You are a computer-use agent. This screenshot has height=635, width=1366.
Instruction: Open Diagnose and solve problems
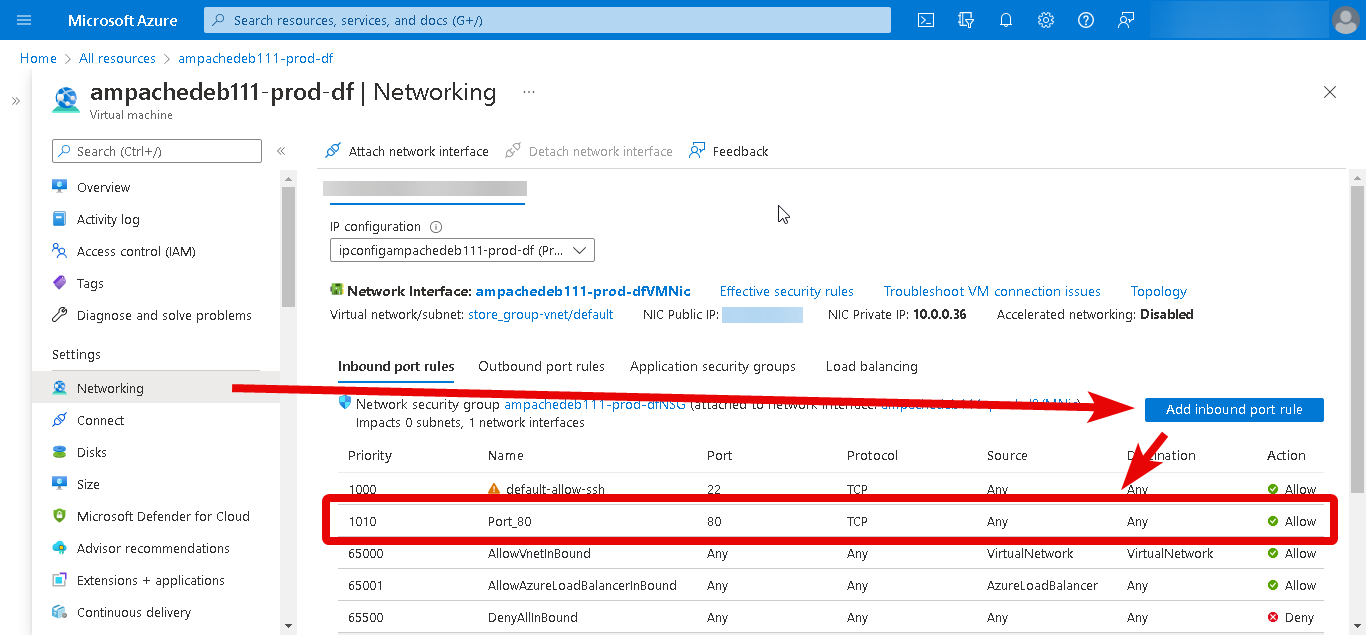(164, 315)
